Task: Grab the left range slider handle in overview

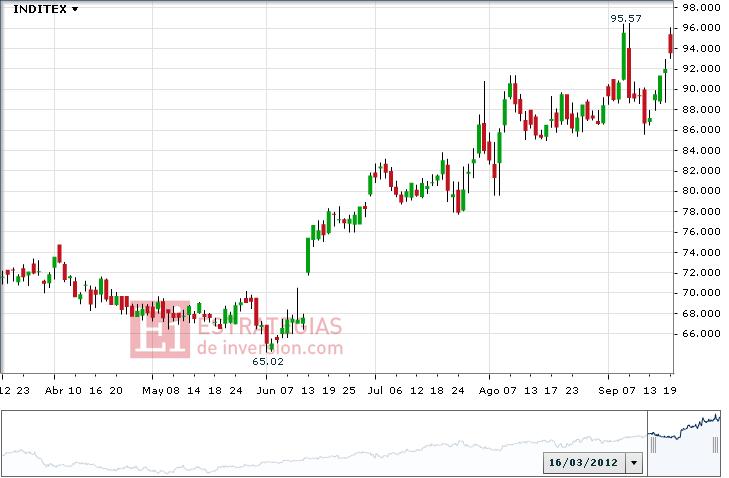Action: coord(653,445)
